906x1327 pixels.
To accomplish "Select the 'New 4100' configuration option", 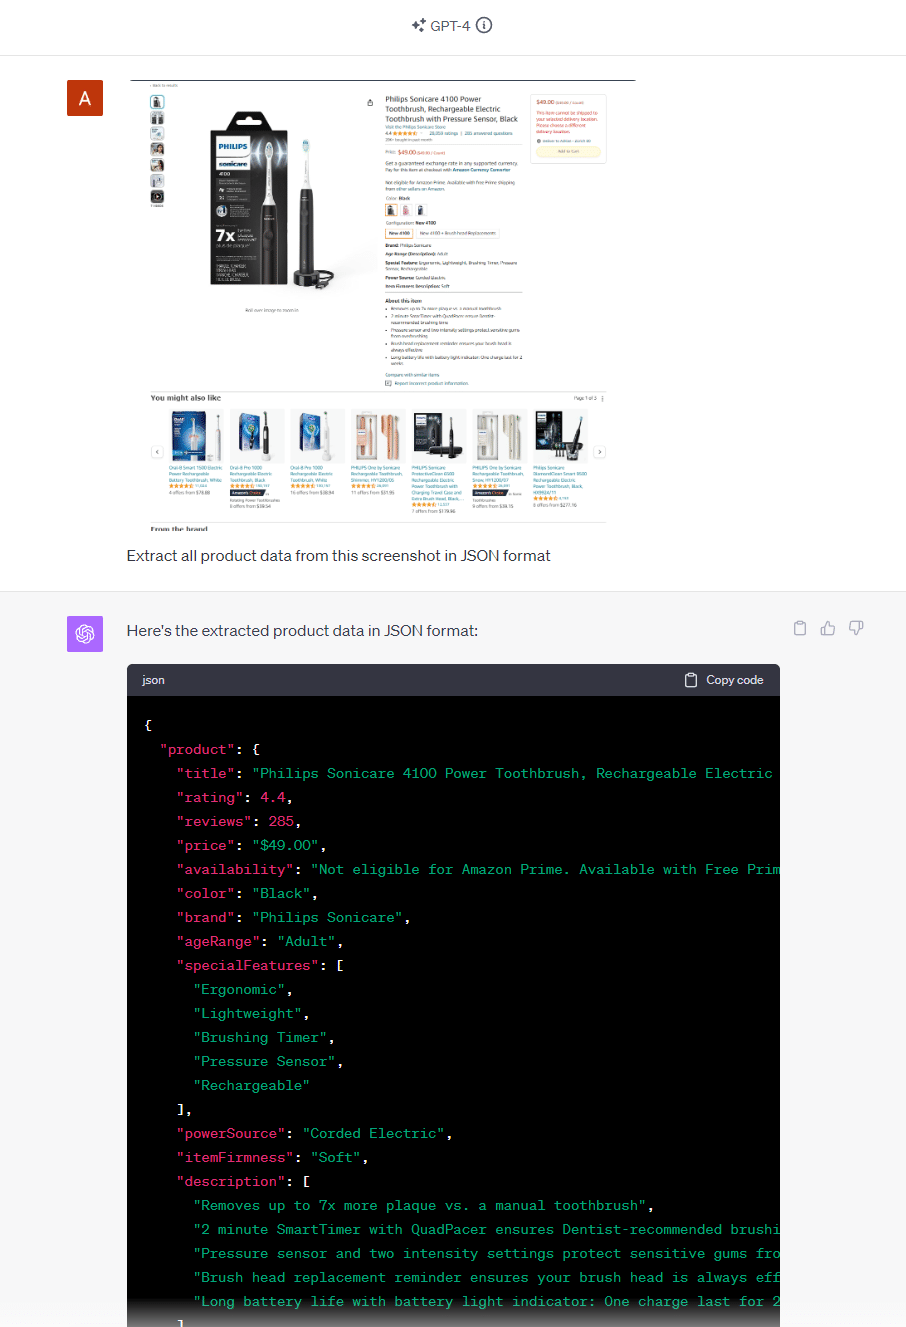I will [399, 233].
